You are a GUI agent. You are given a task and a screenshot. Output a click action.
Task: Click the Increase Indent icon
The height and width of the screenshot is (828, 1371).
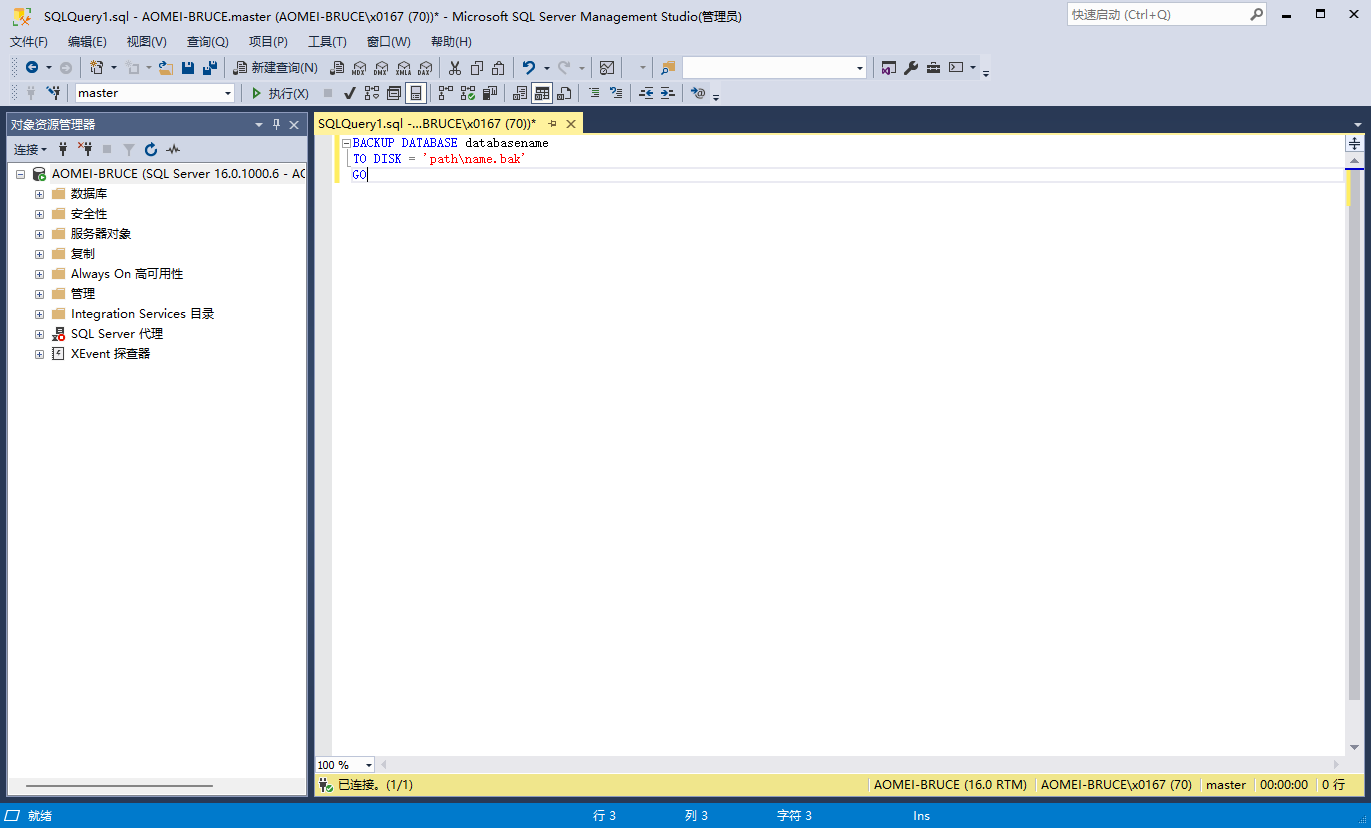pyautogui.click(x=668, y=93)
